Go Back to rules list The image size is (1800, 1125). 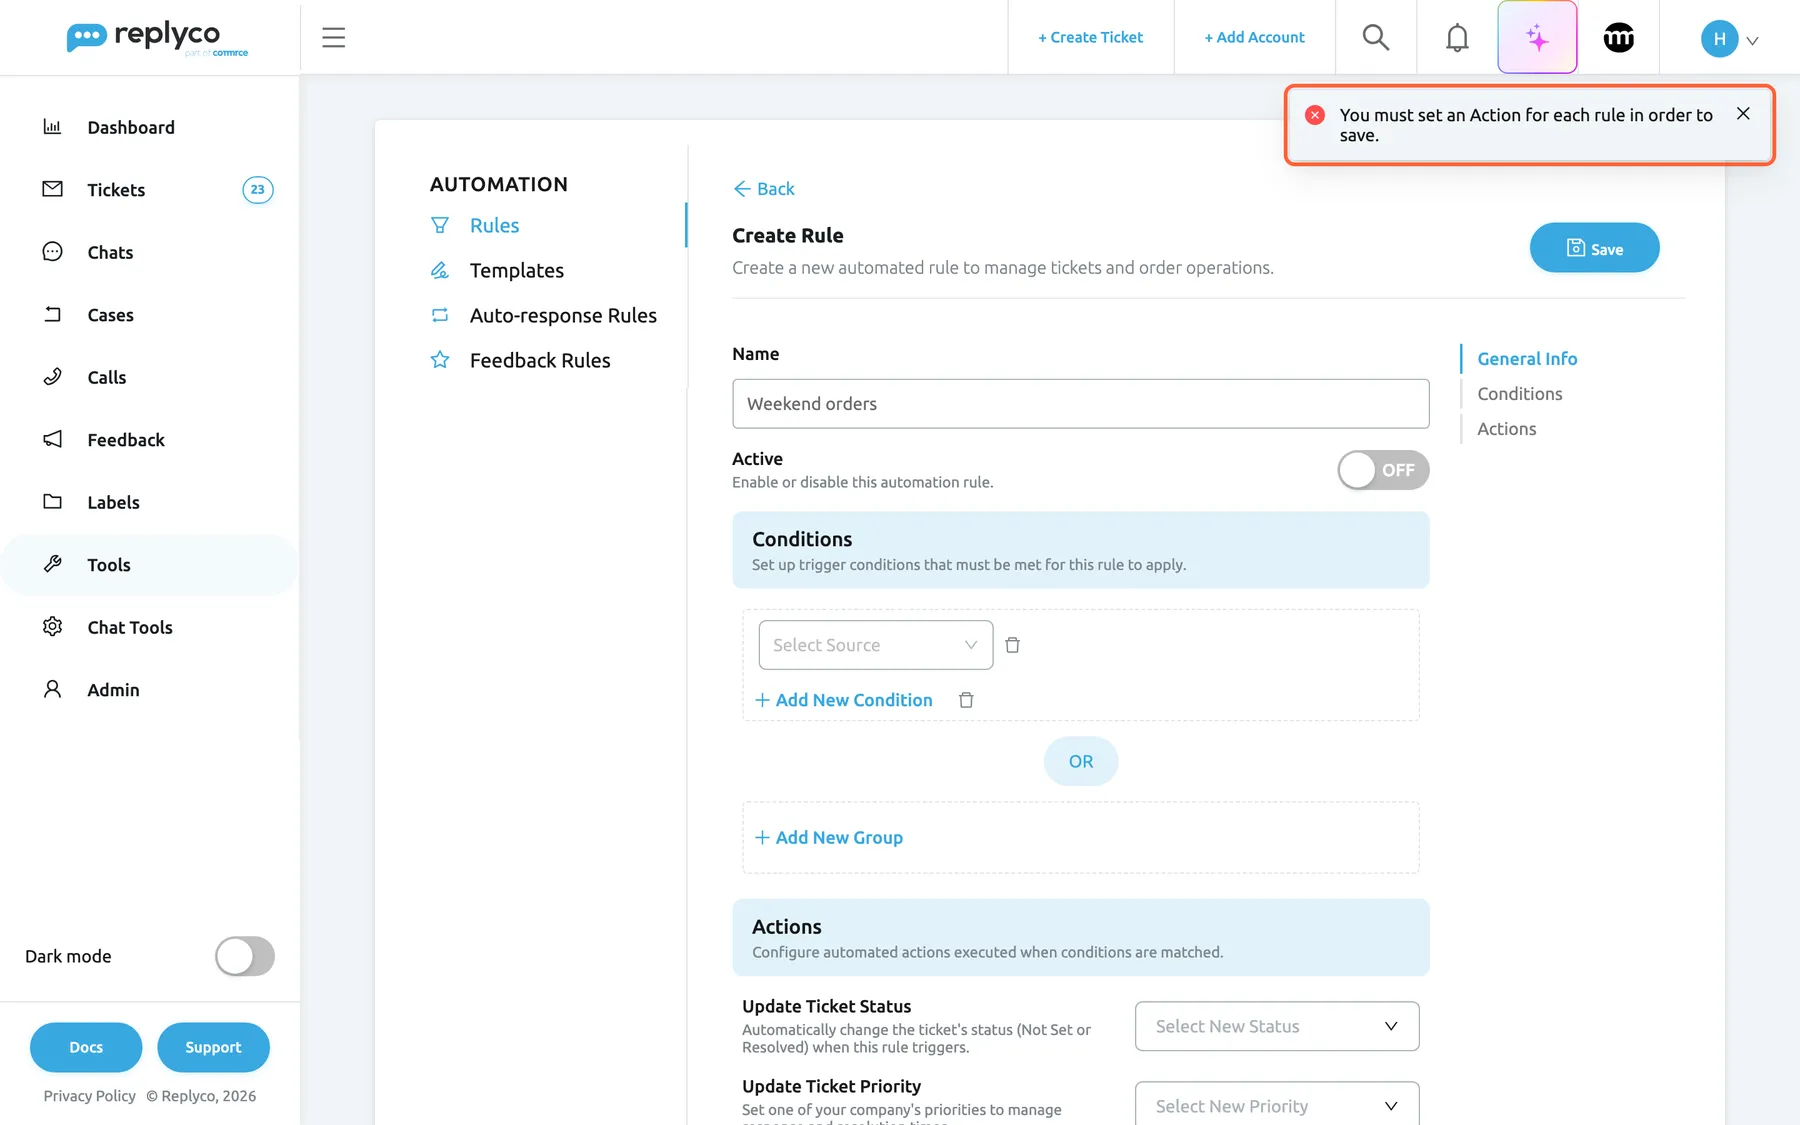coord(764,189)
